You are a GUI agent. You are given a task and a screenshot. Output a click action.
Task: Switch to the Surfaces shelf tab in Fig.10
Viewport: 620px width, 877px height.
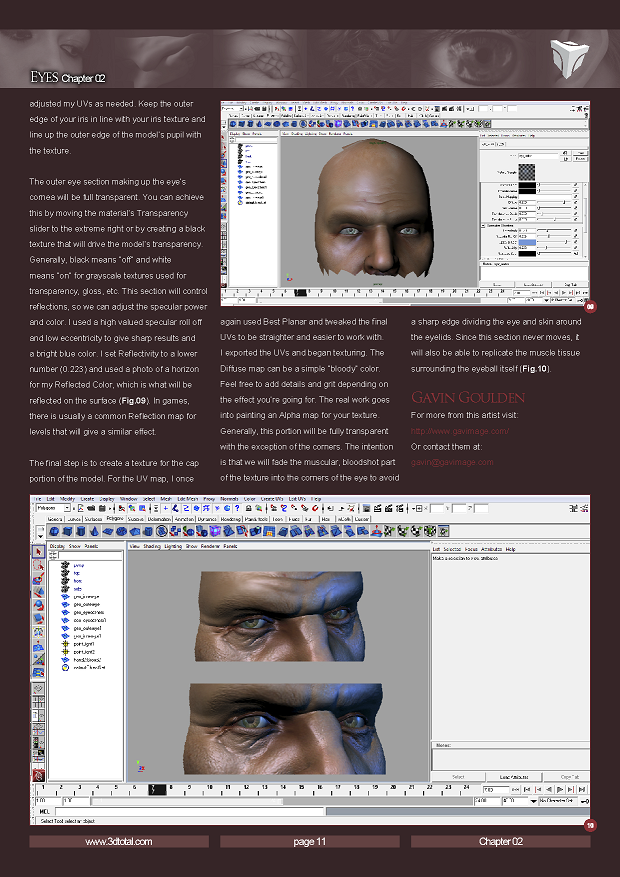(92, 519)
